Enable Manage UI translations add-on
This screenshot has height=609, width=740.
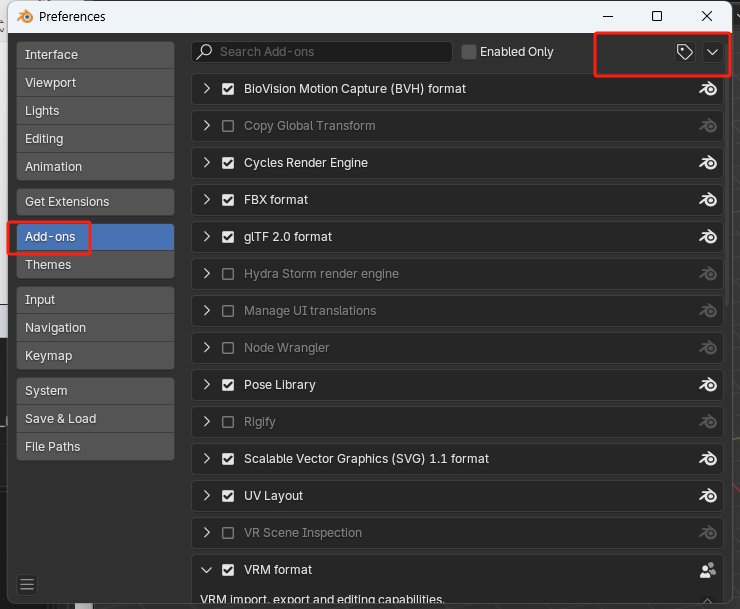pos(228,311)
